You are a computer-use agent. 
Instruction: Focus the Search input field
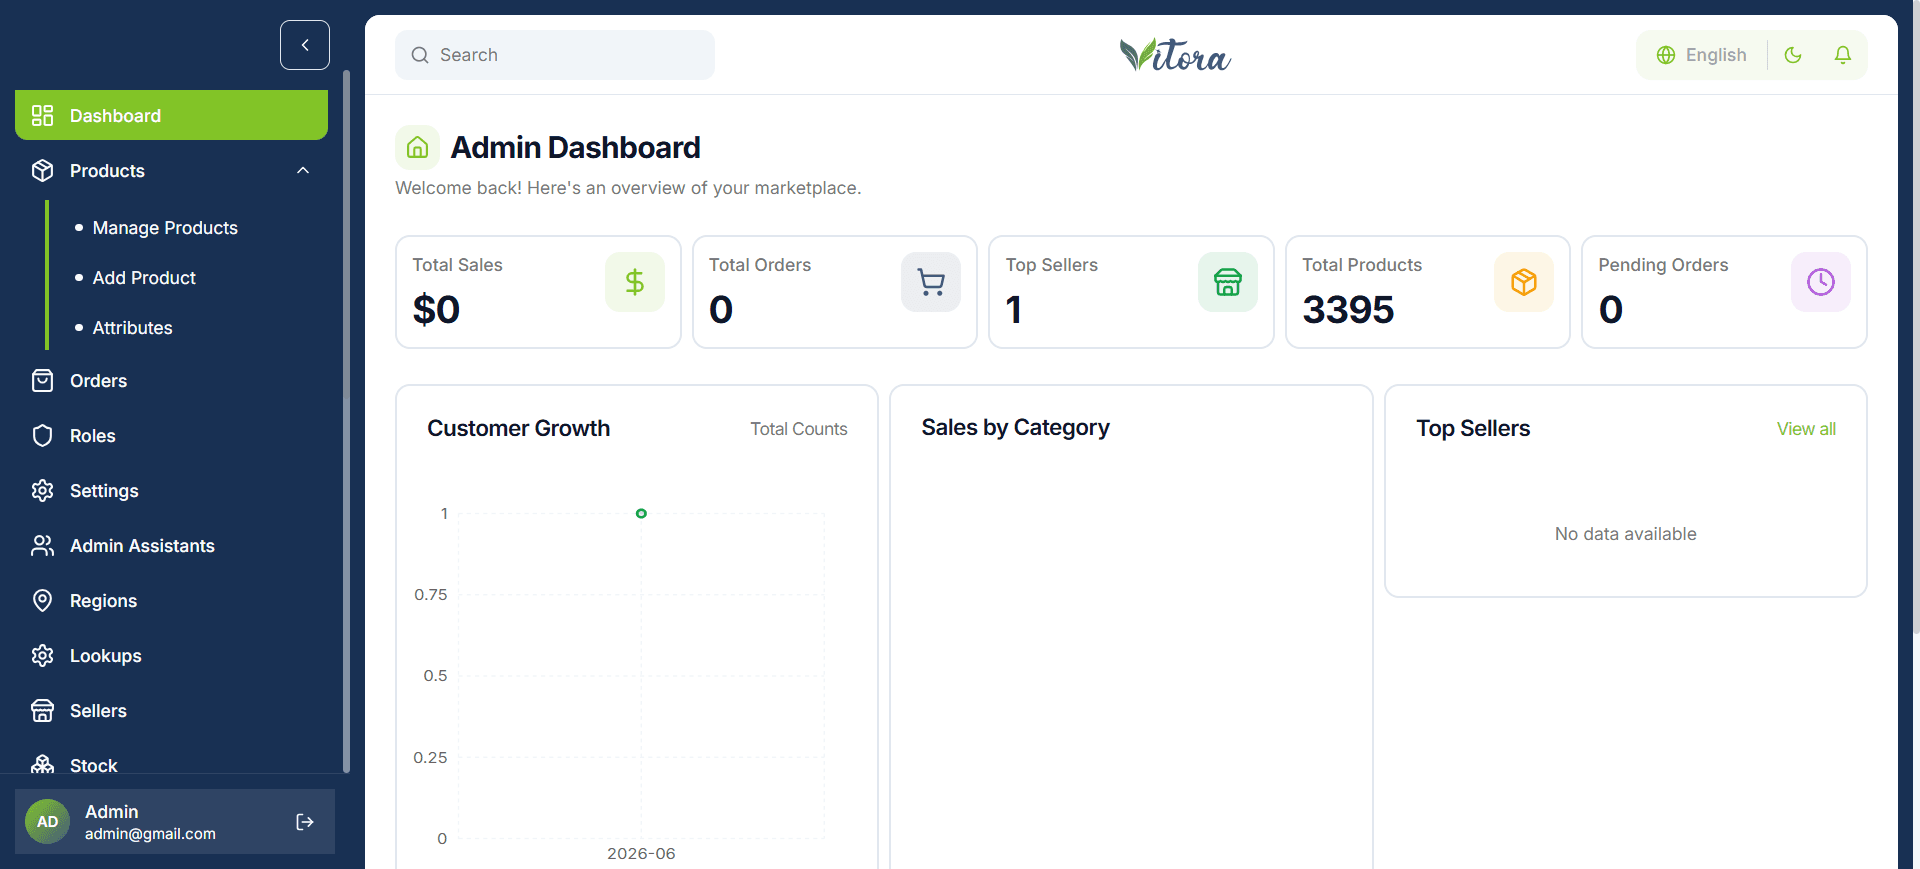(x=555, y=55)
